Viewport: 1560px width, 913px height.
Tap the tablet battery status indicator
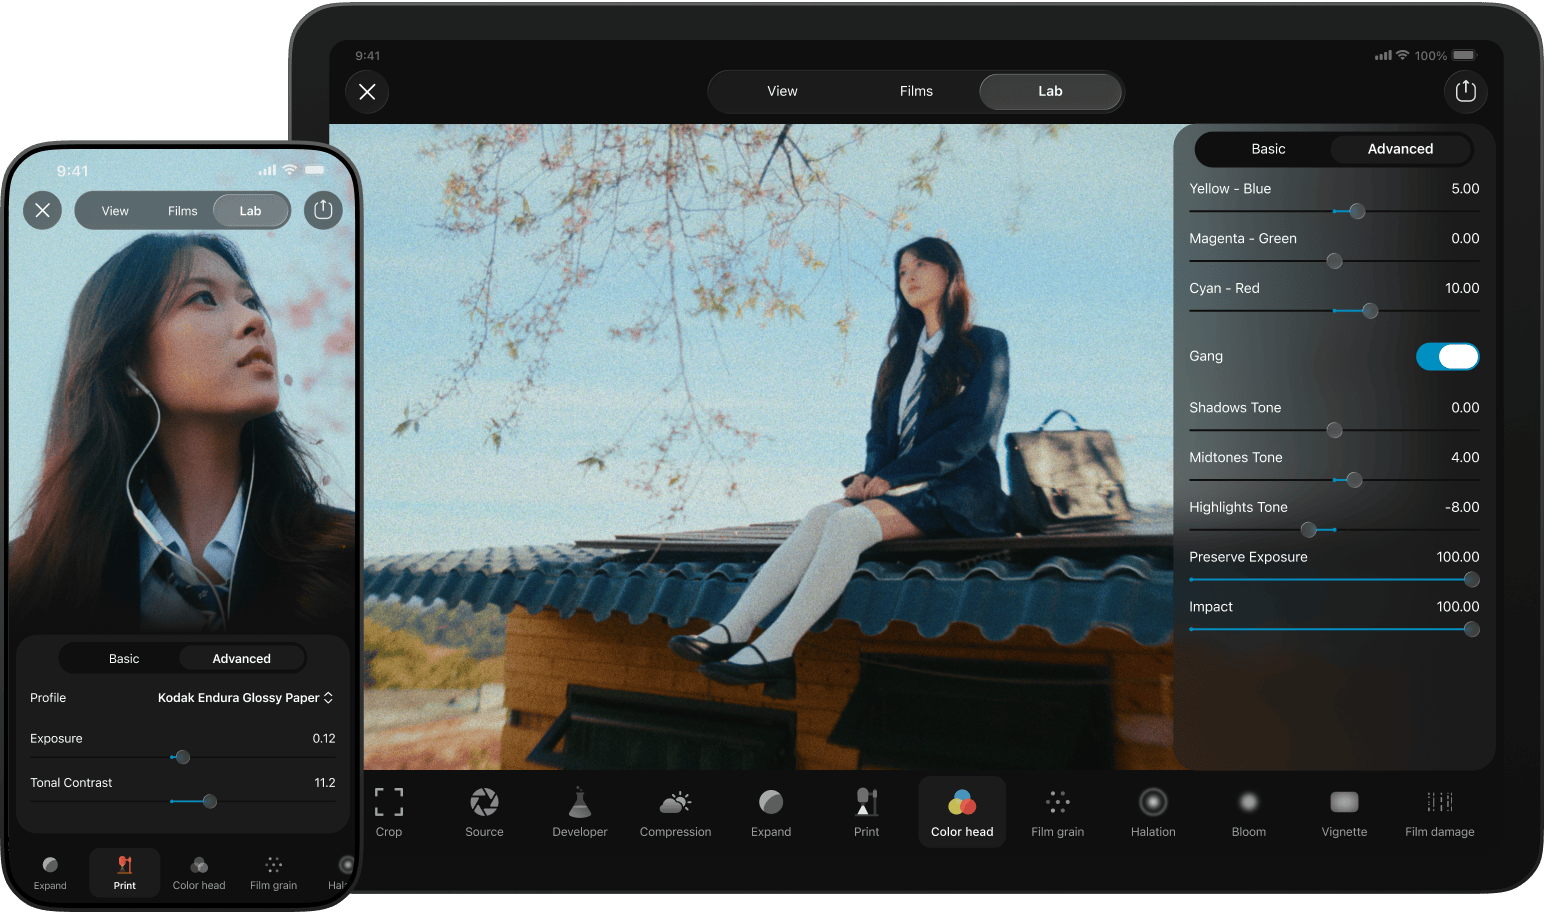click(1464, 56)
